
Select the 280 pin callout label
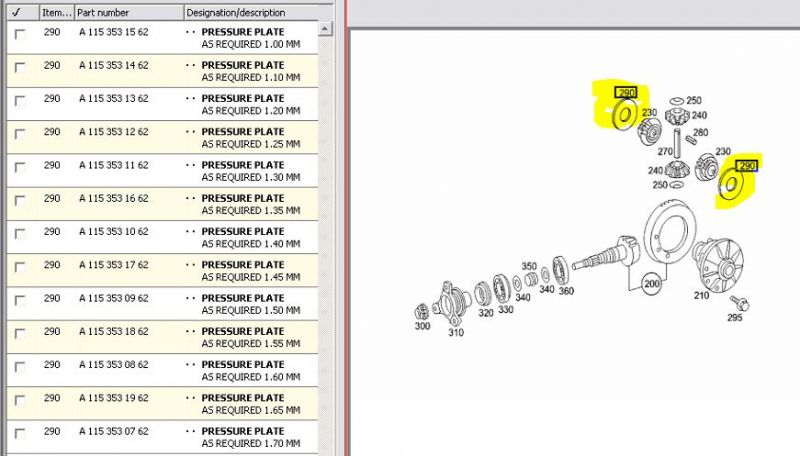coord(701,132)
